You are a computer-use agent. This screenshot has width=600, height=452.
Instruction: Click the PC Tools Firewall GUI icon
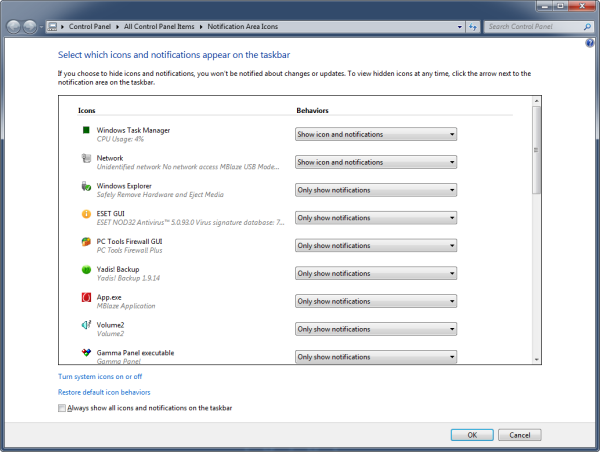(86, 243)
